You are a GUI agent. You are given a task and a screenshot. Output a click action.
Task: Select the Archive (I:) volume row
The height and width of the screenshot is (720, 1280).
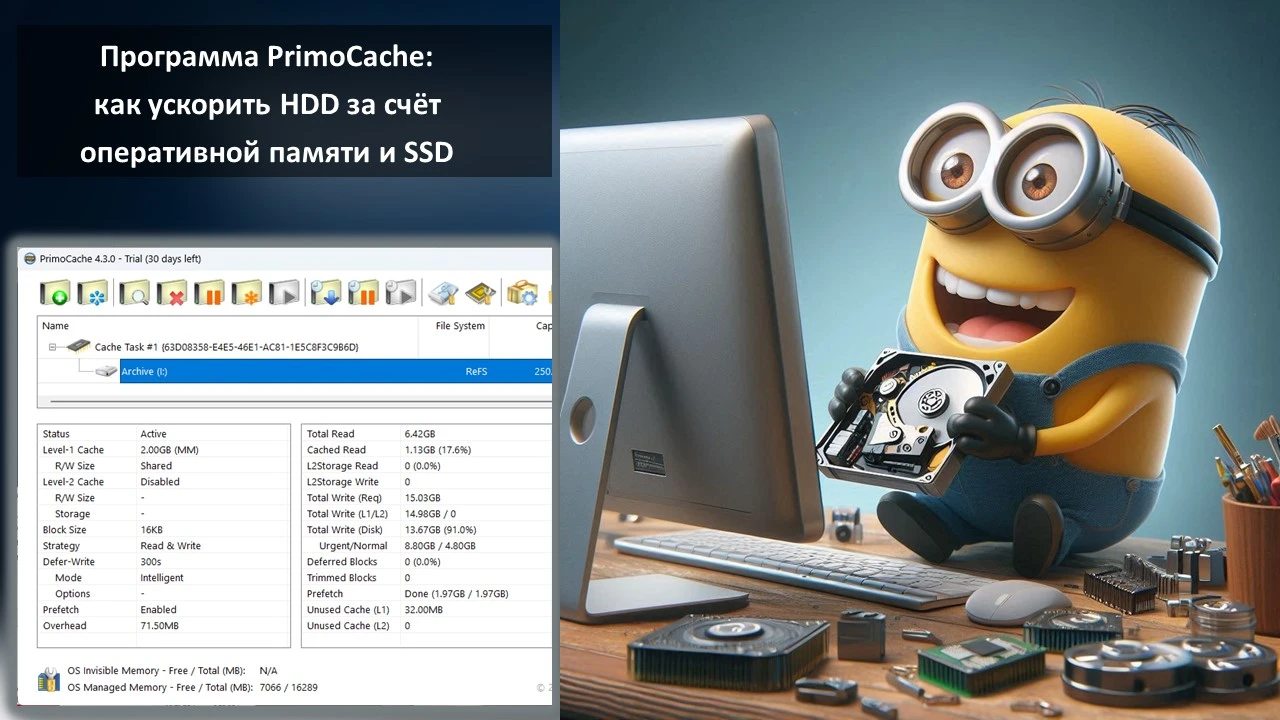336,372
